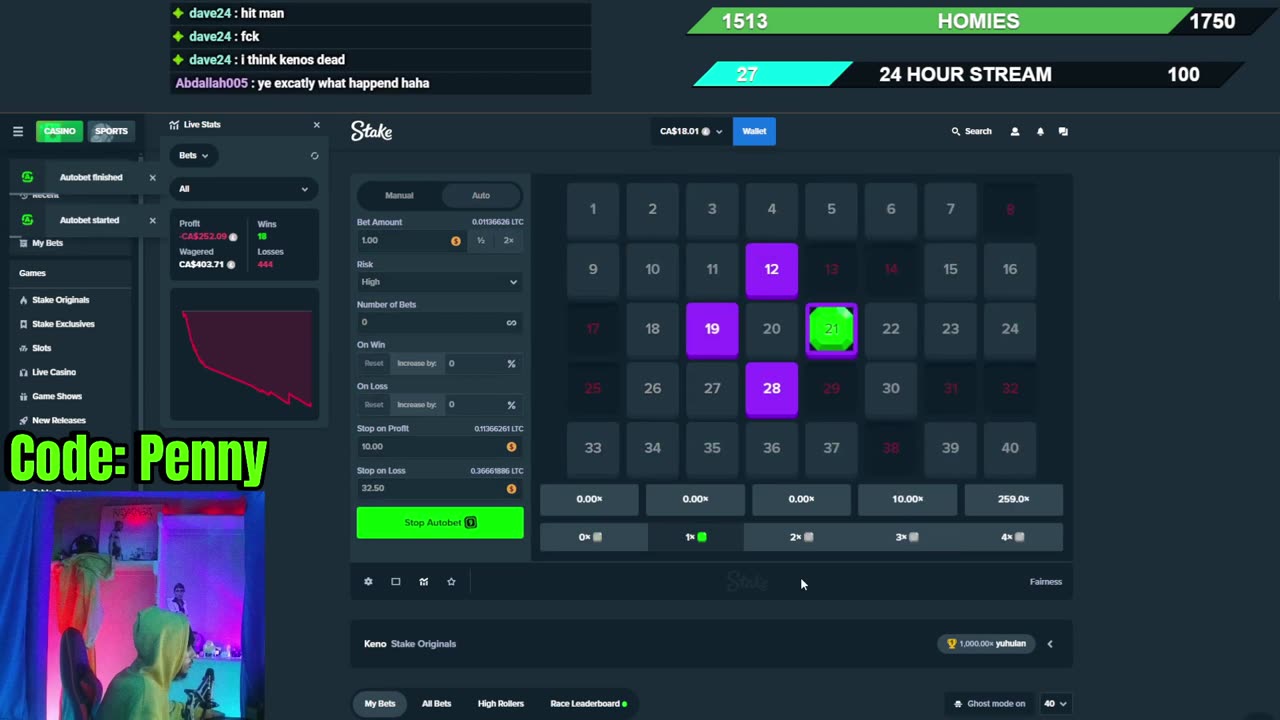
Task: Toggle On Loss Increase by option
Action: [416, 404]
